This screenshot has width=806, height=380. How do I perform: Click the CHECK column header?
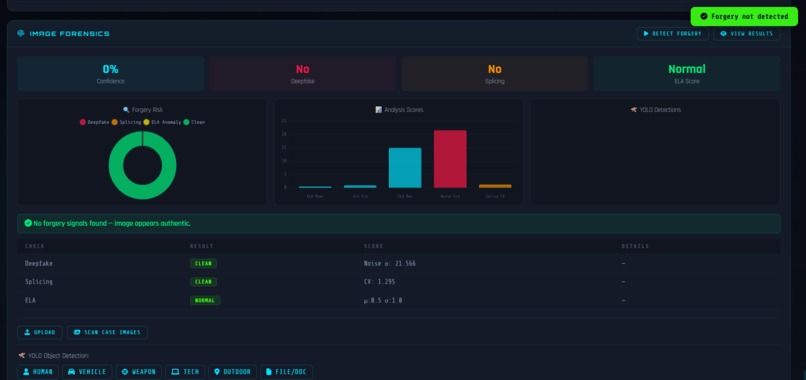pyautogui.click(x=34, y=246)
